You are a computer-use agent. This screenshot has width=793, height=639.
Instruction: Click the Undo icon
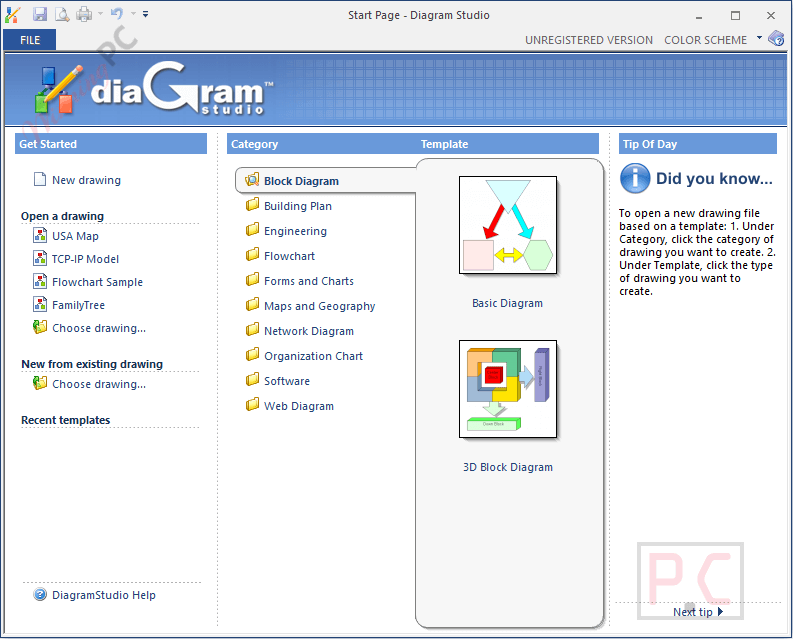[x=117, y=14]
